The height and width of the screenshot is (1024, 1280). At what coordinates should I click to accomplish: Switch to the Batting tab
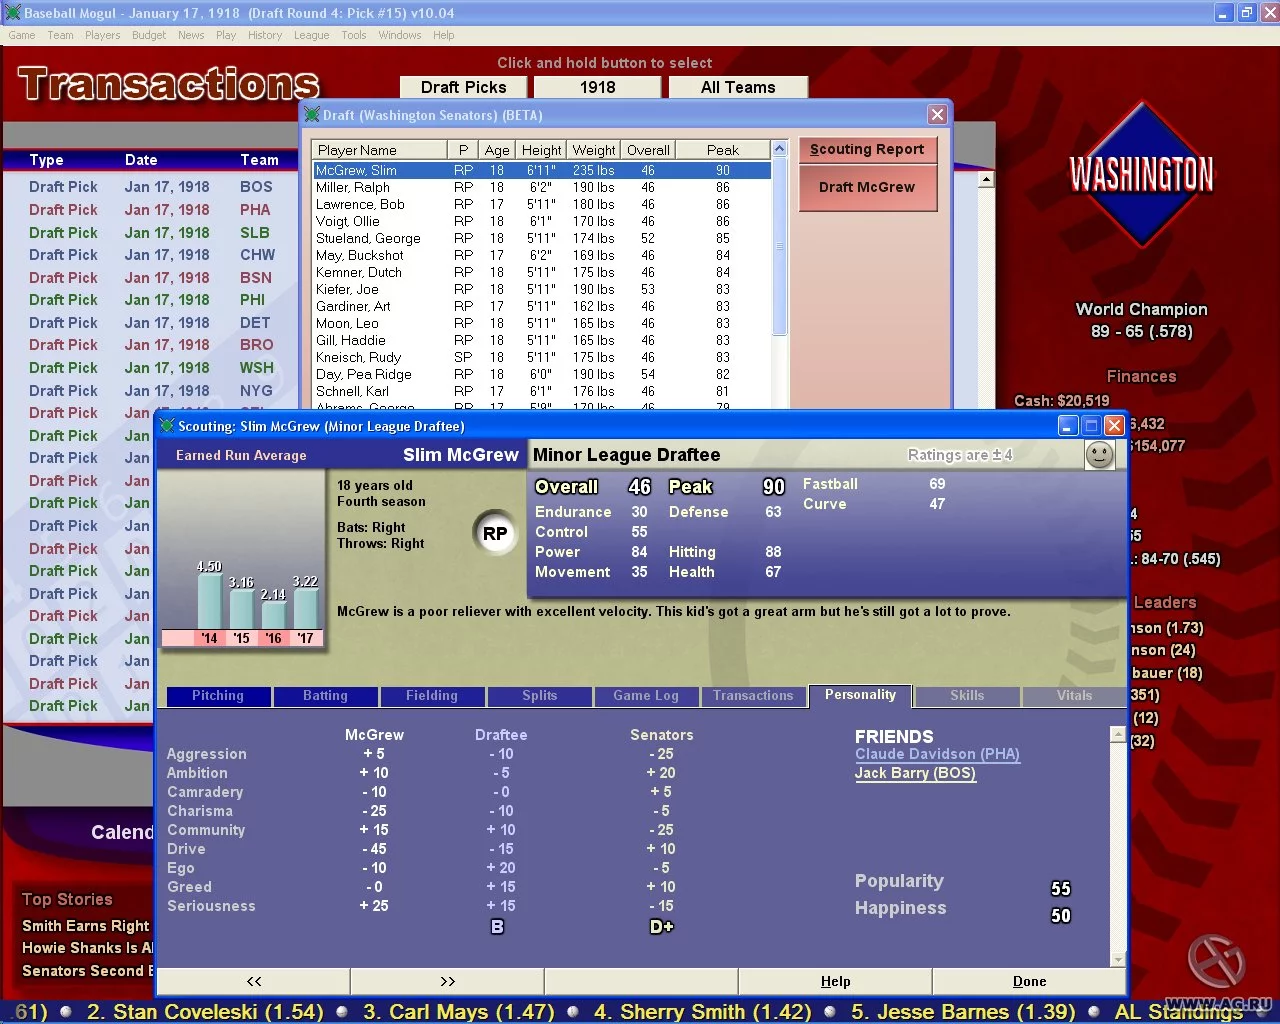click(x=326, y=696)
